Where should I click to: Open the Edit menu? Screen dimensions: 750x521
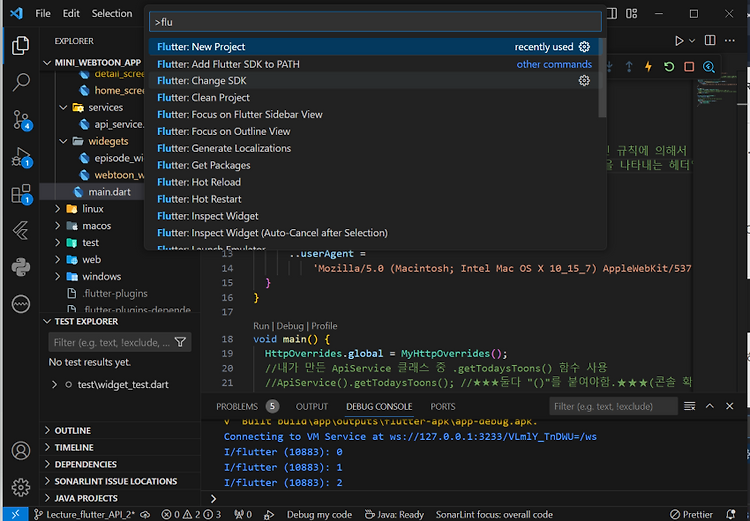71,13
